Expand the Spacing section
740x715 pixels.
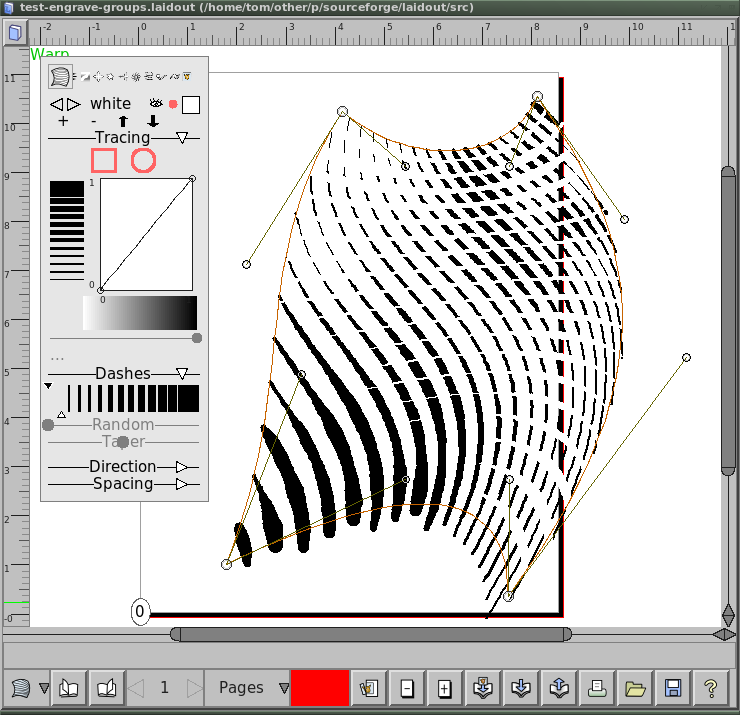point(182,484)
